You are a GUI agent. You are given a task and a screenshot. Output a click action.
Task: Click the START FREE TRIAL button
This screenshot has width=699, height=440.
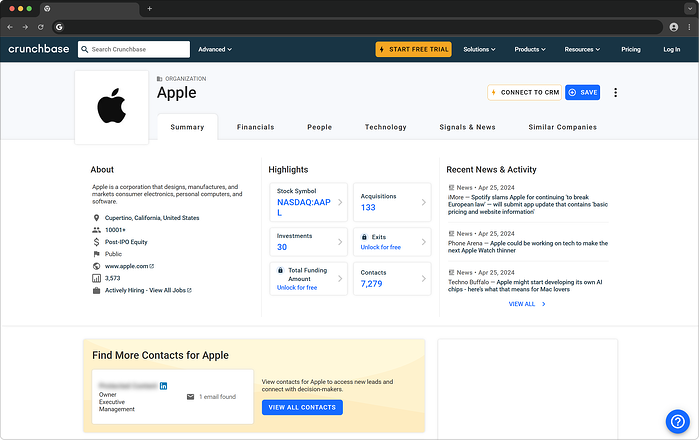click(x=413, y=49)
